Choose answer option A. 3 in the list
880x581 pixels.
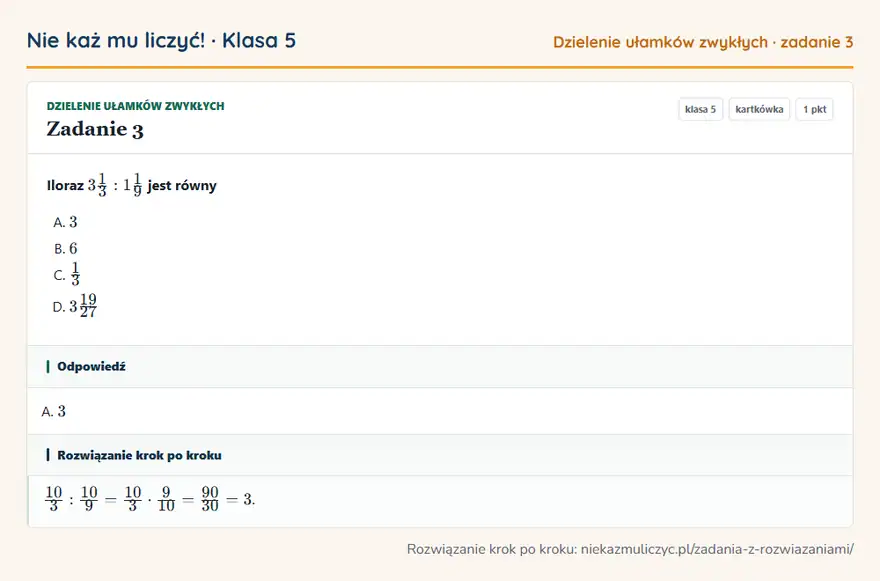click(65, 222)
